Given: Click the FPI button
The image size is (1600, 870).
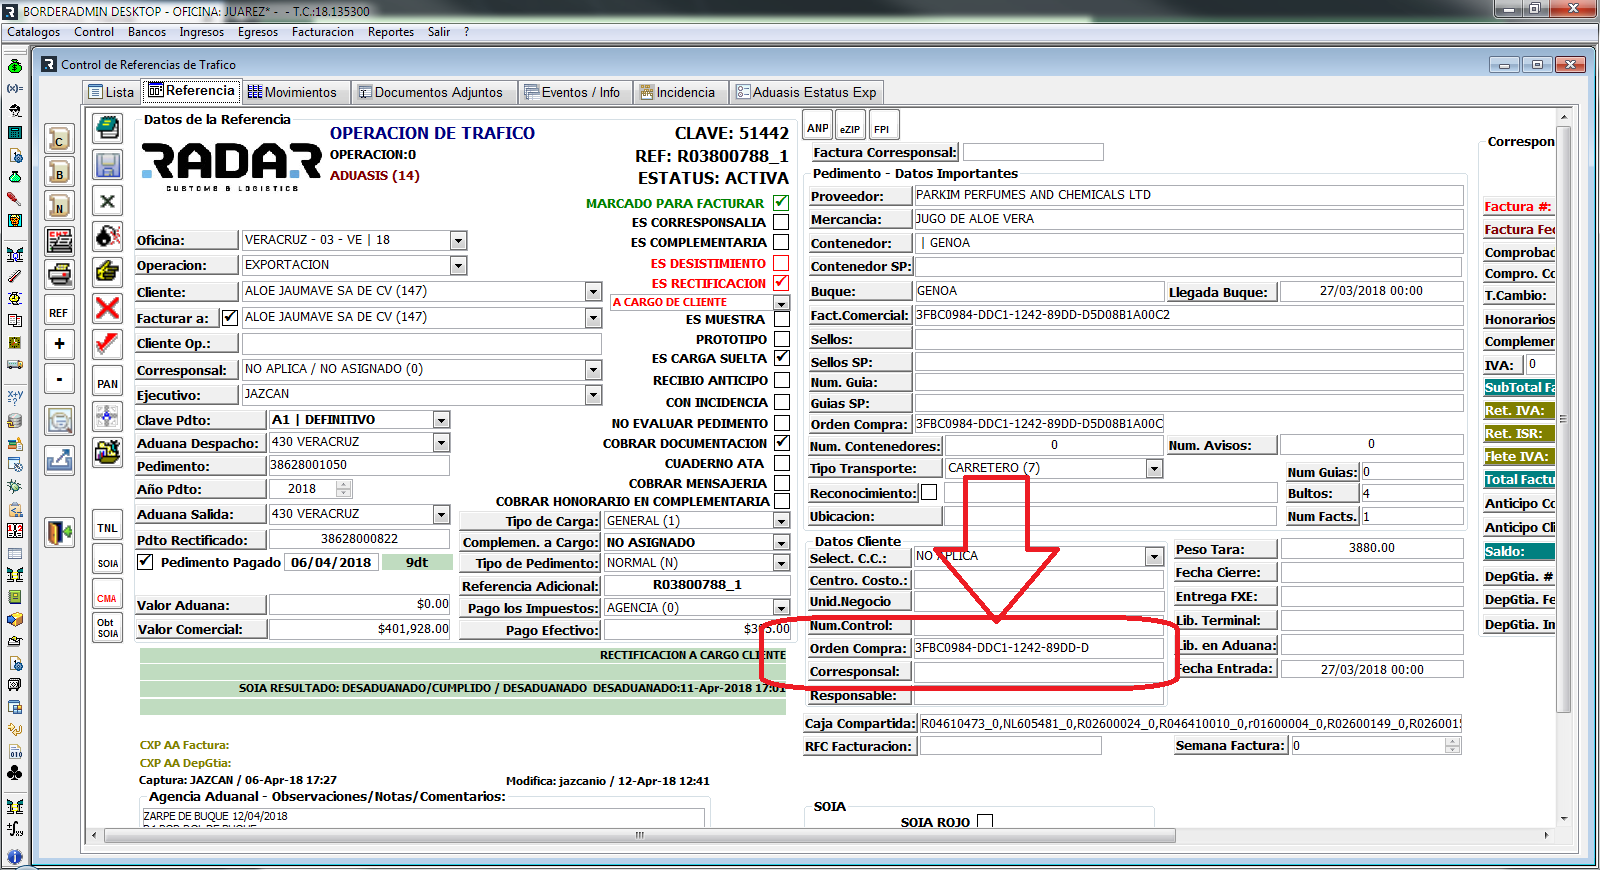Looking at the screenshot, I should pos(882,127).
